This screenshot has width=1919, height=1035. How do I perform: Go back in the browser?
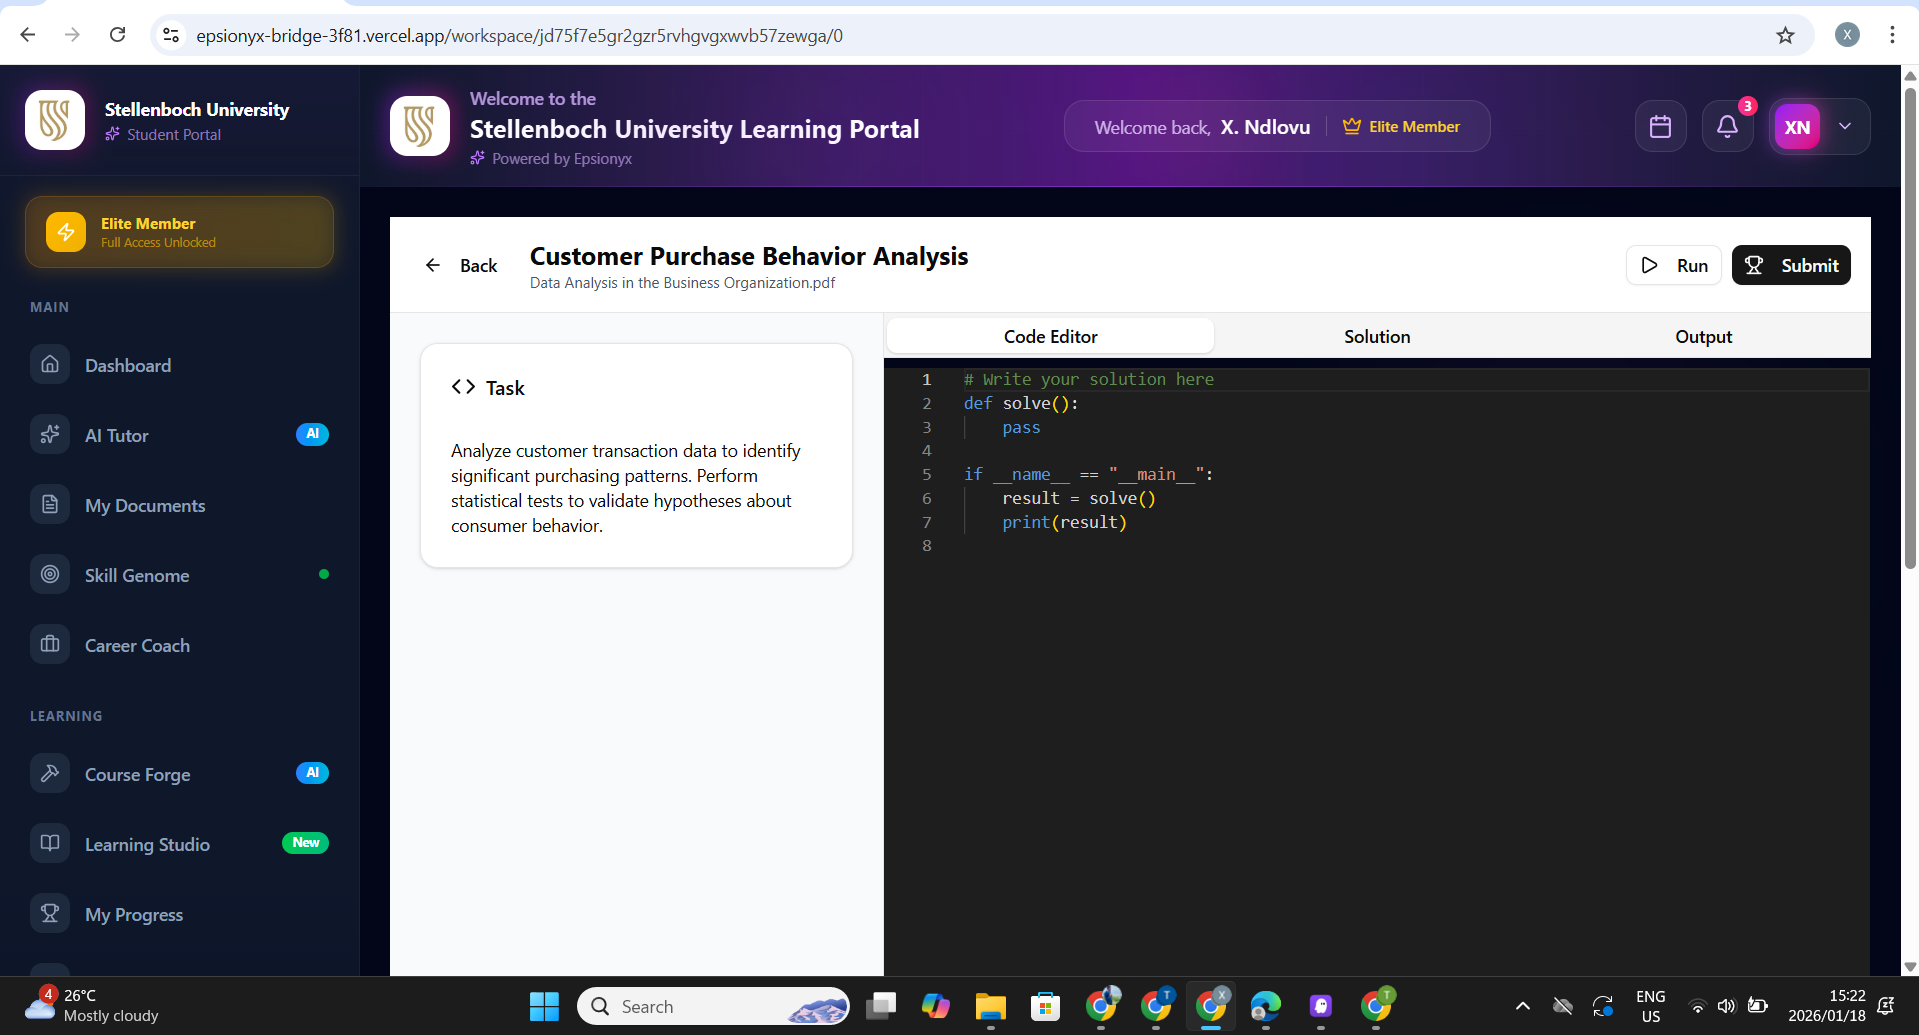tap(28, 35)
